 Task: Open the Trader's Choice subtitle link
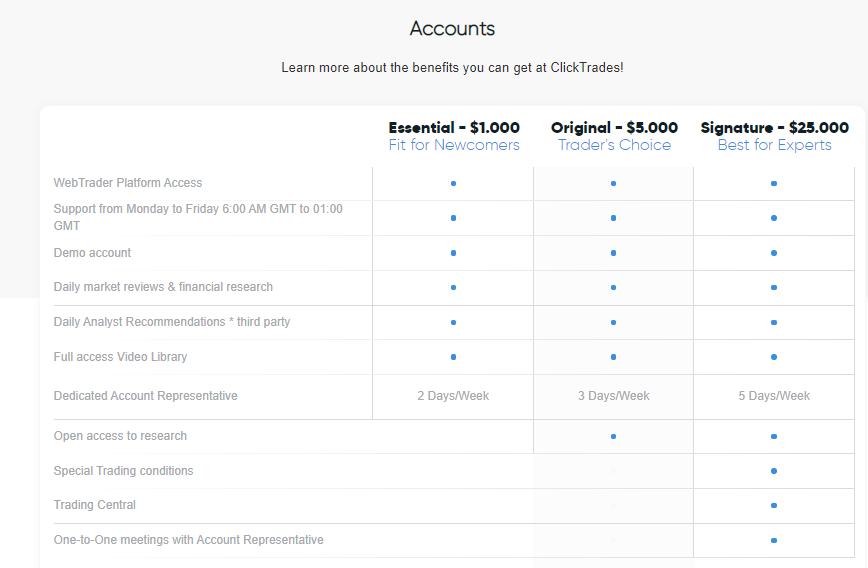614,145
